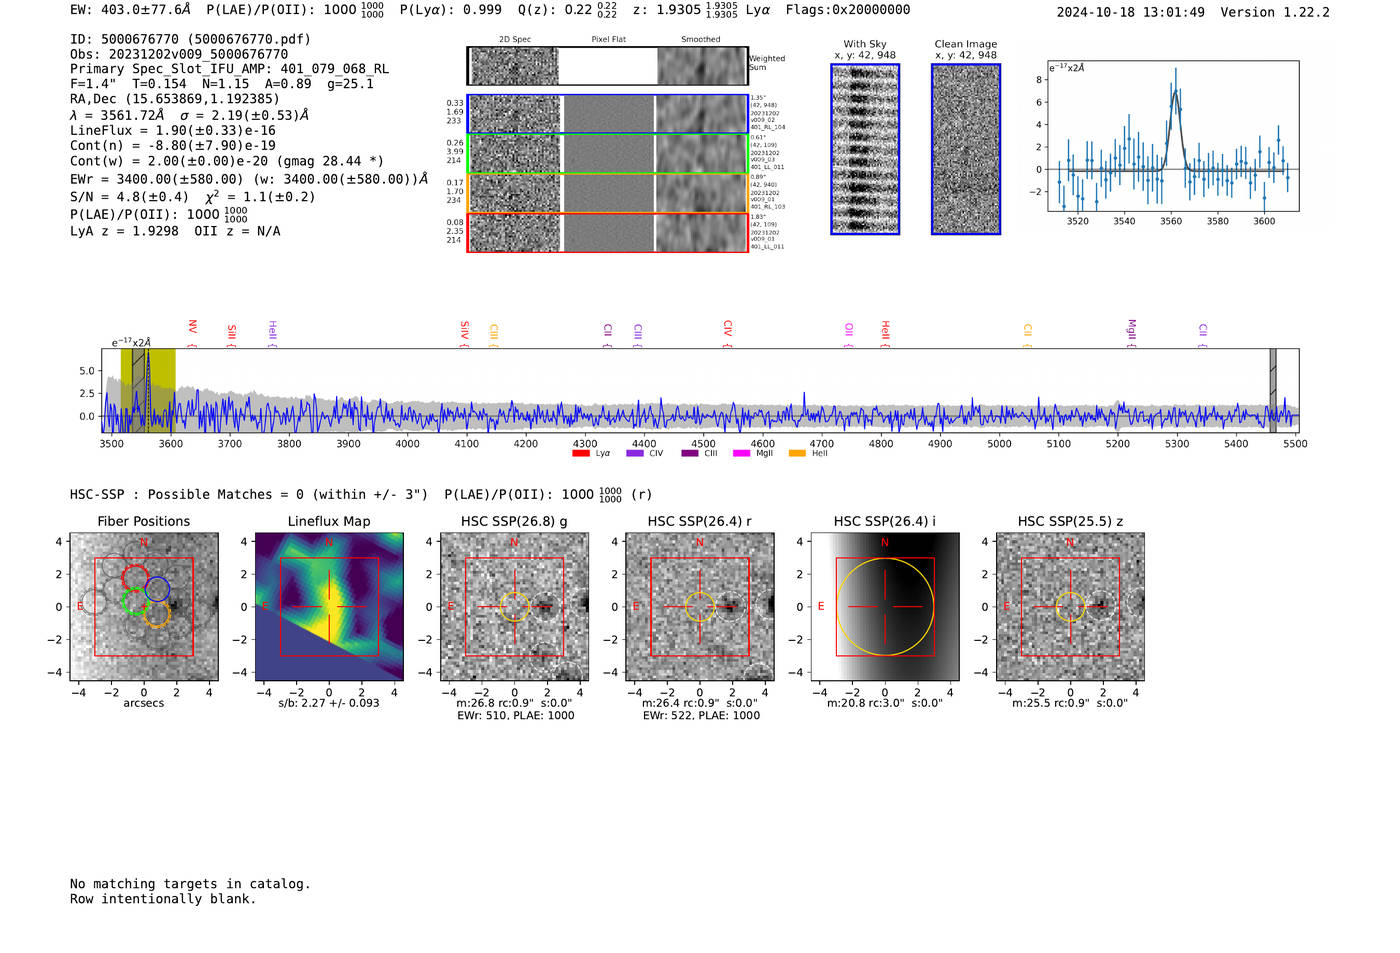Click the Weighted Sum spectrum row
This screenshot has width=1400, height=953.
(x=608, y=66)
